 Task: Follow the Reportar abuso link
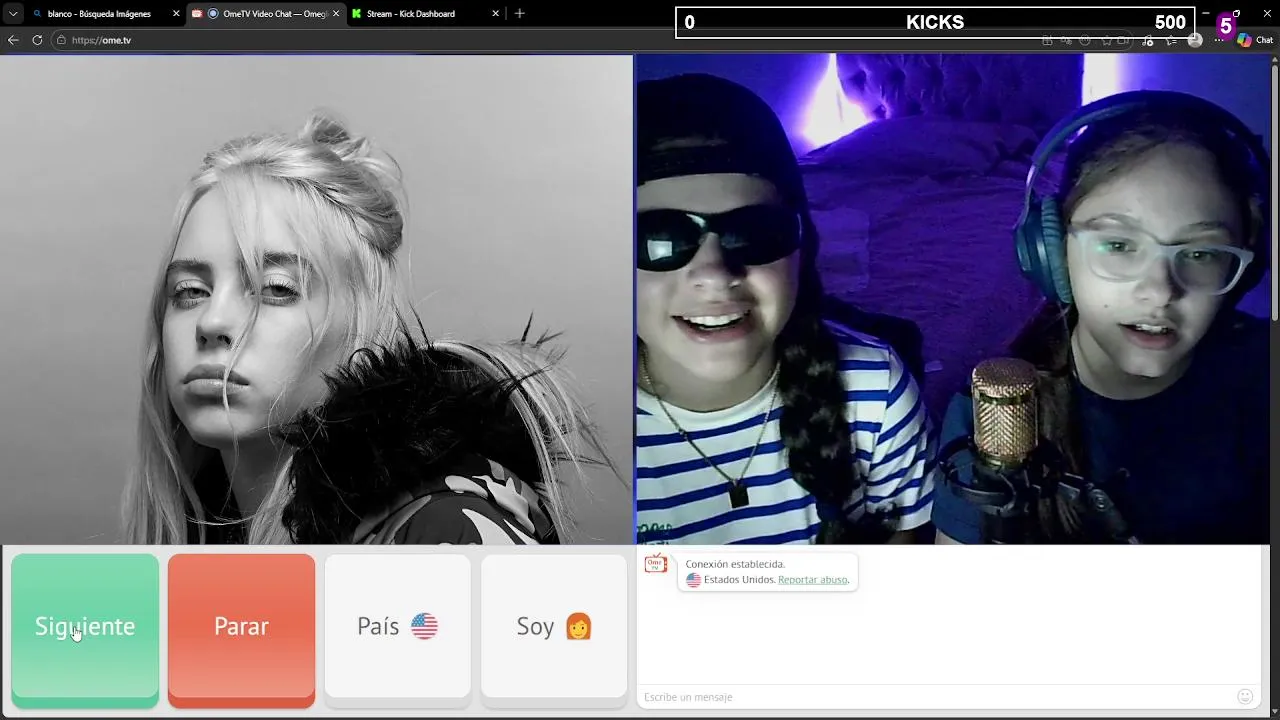tap(812, 580)
